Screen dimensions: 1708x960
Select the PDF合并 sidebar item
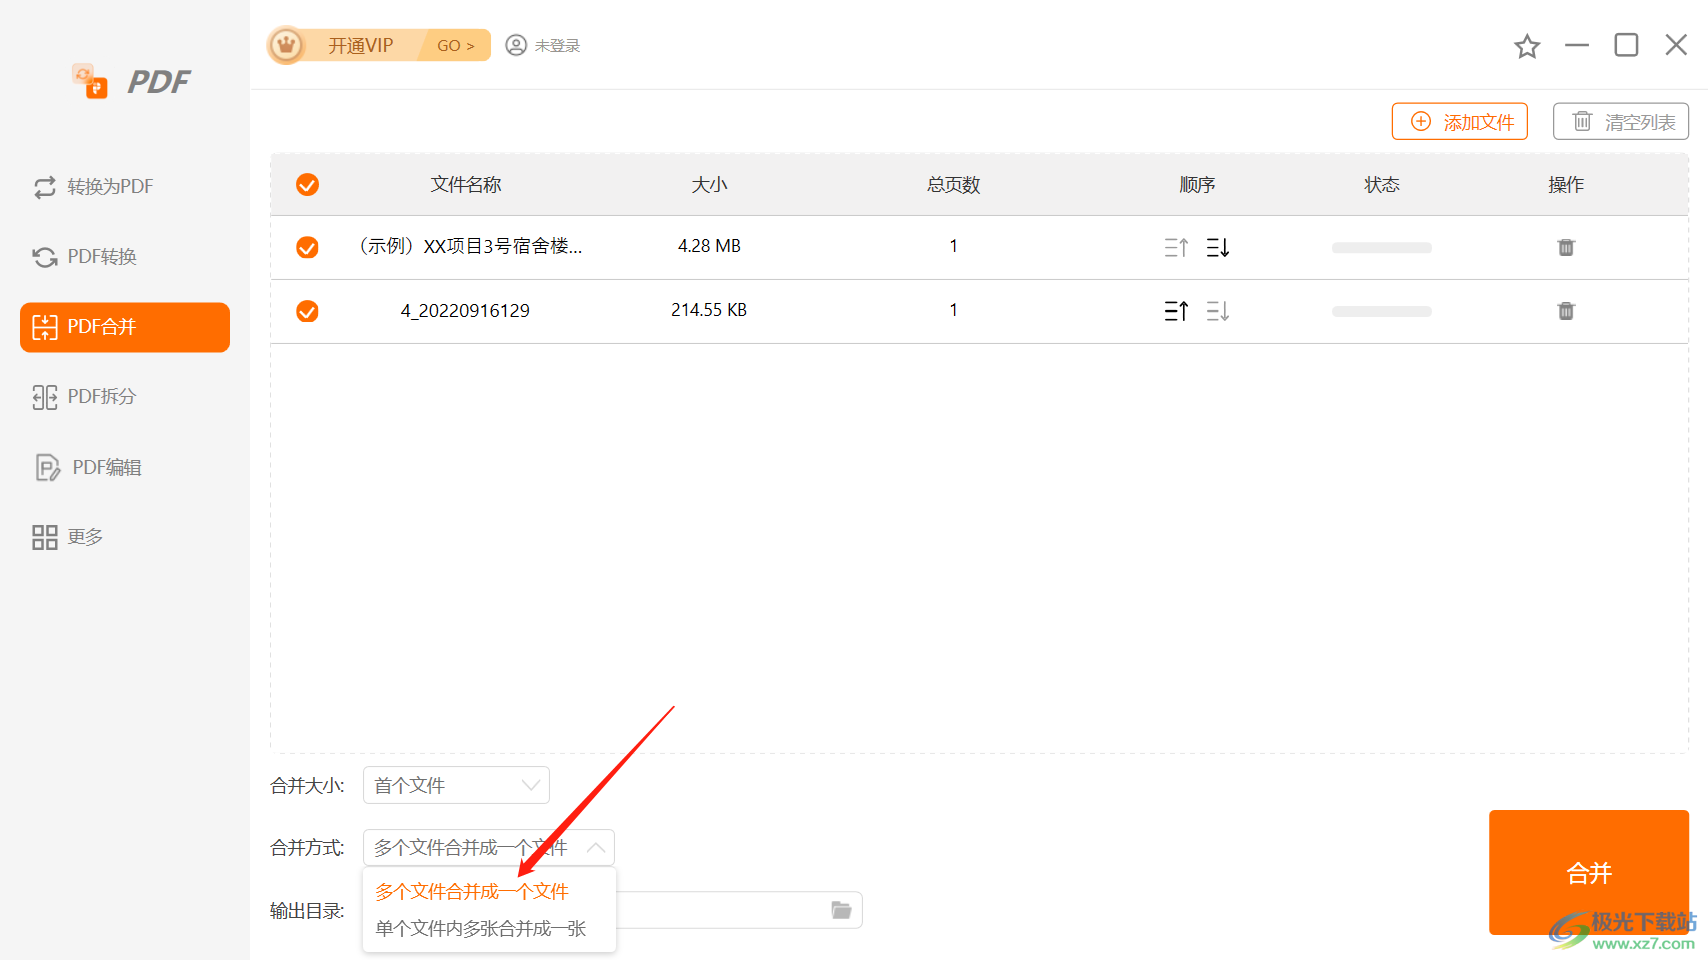125,327
